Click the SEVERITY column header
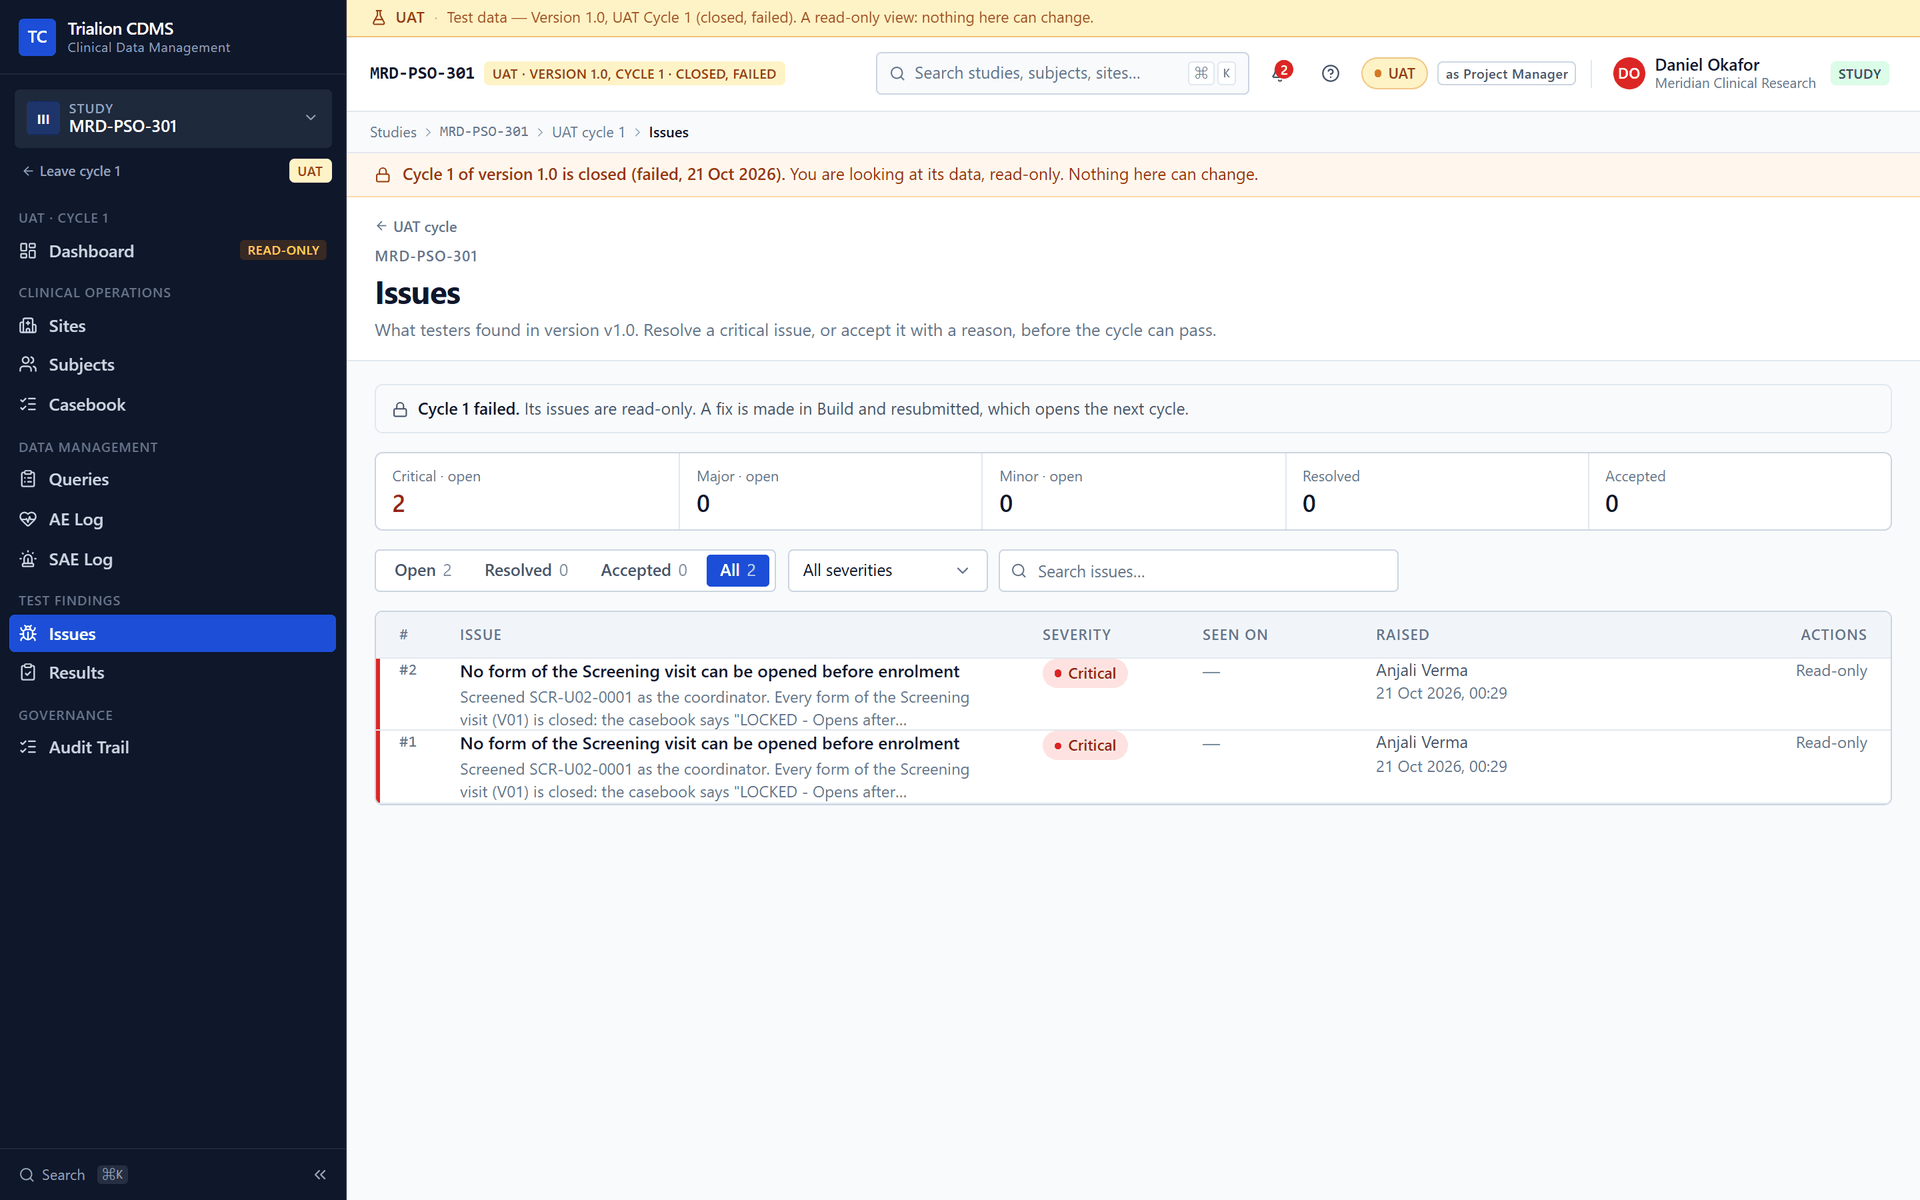 tap(1076, 635)
